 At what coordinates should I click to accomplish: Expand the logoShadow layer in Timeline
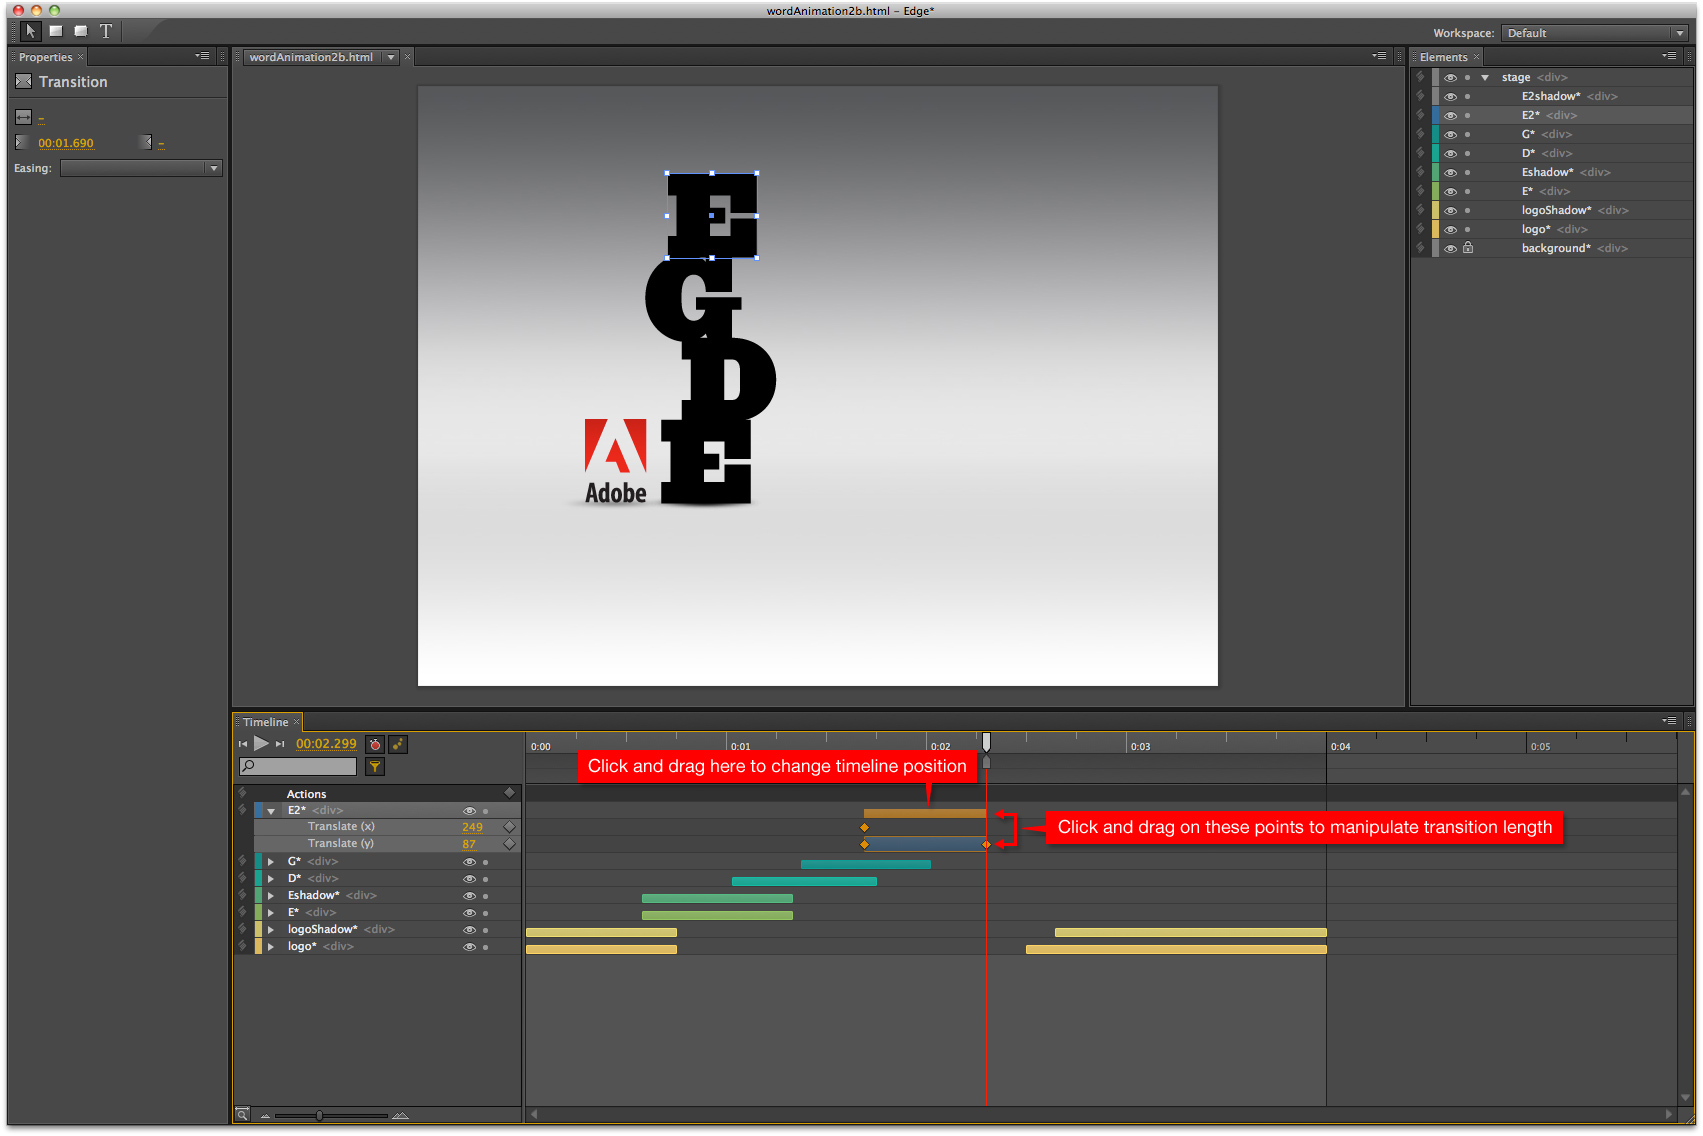271,929
